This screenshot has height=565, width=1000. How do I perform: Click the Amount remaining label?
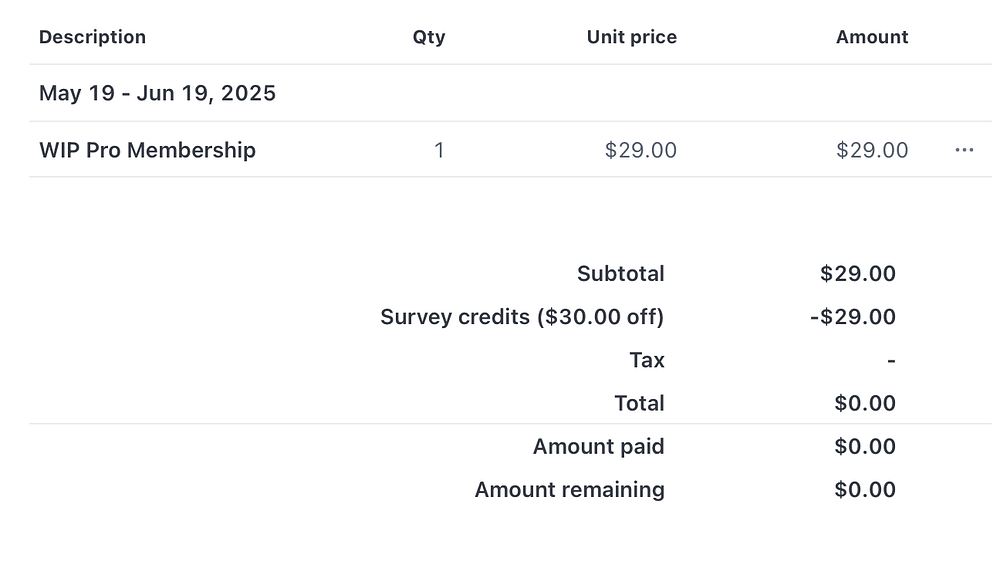click(569, 489)
